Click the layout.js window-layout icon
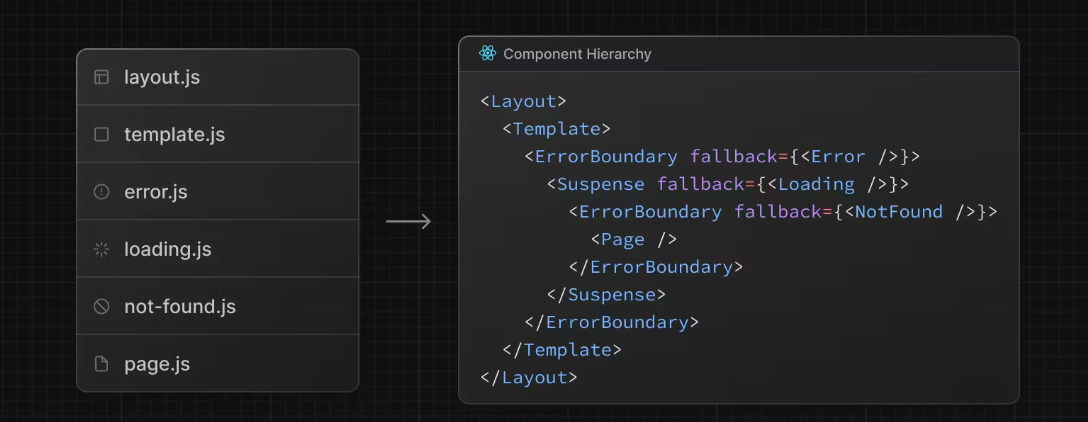The width and height of the screenshot is (1088, 422). click(101, 77)
